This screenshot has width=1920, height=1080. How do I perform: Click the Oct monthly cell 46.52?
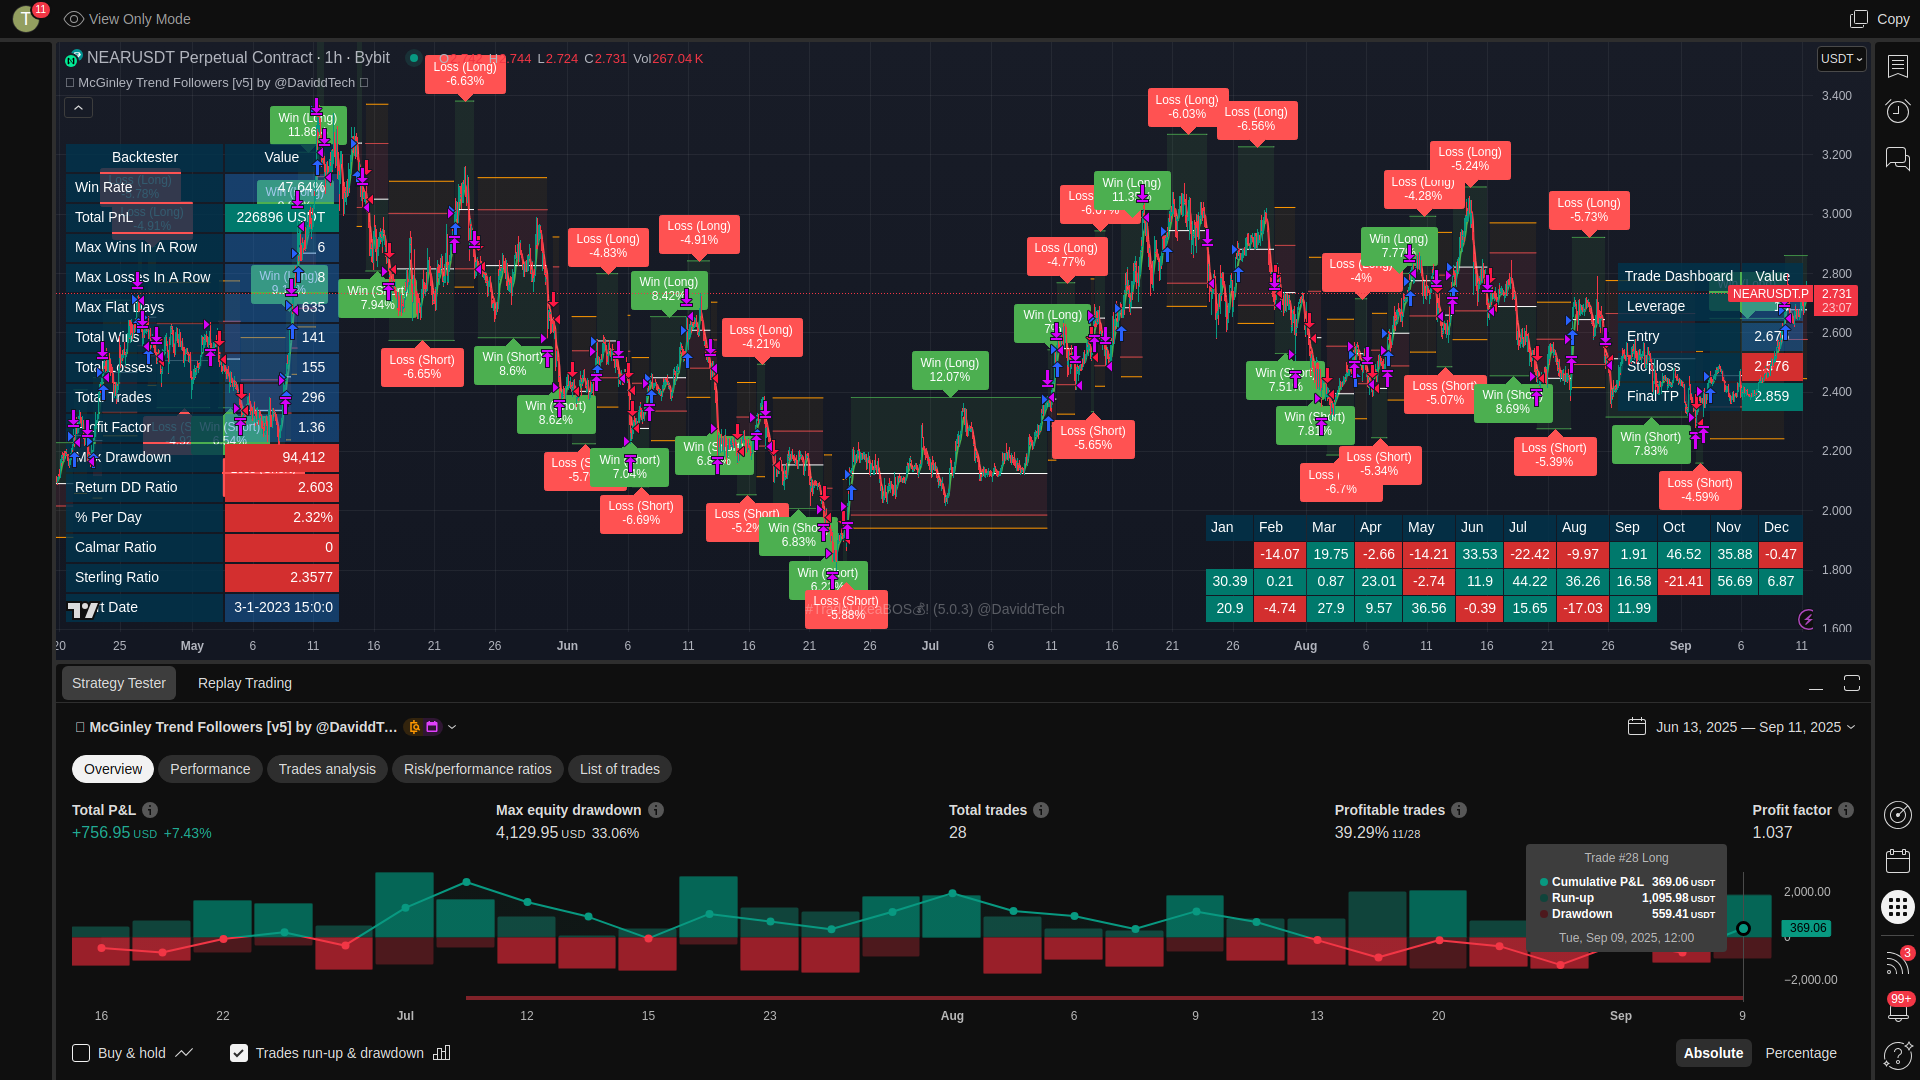pyautogui.click(x=1683, y=554)
